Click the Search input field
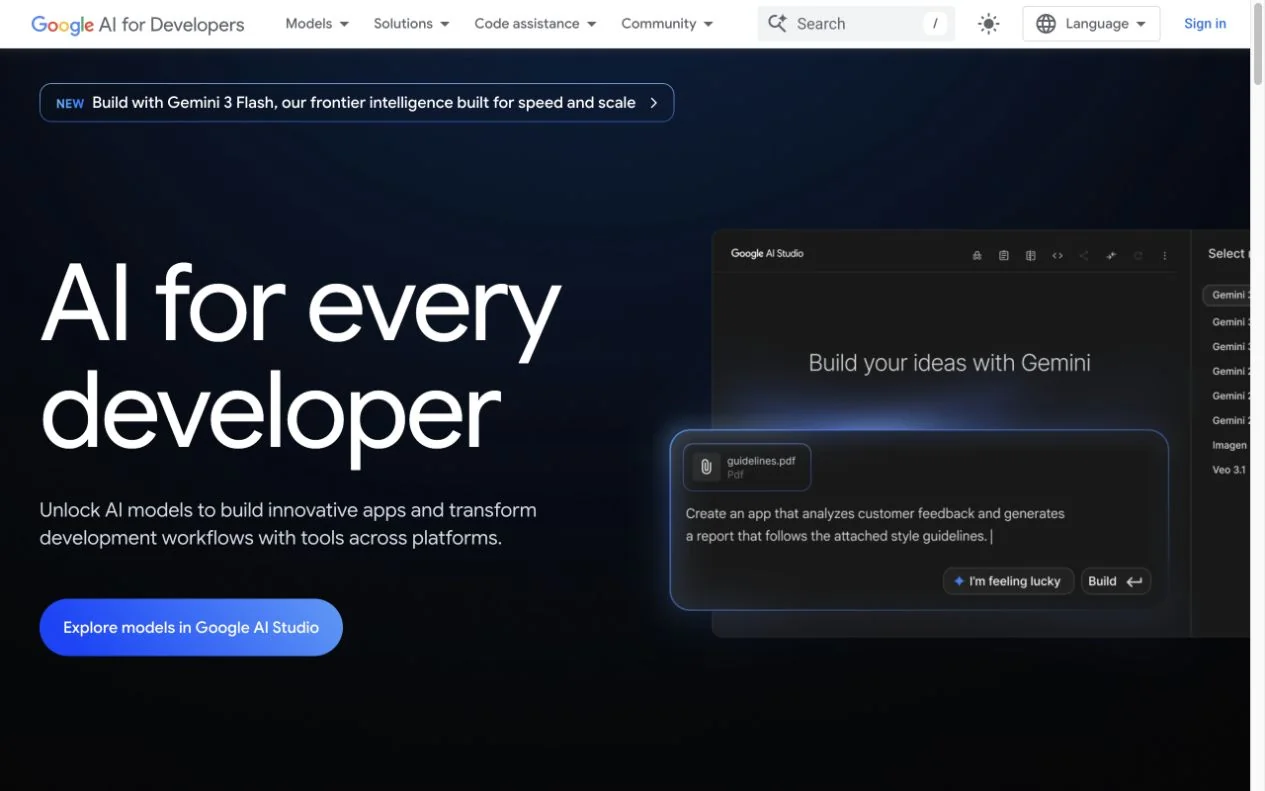The width and height of the screenshot is (1265, 791). [x=856, y=24]
